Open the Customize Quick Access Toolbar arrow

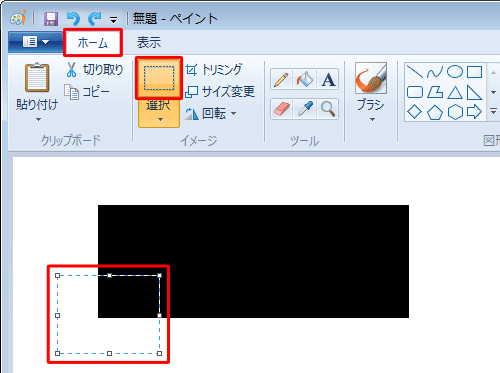tap(114, 20)
